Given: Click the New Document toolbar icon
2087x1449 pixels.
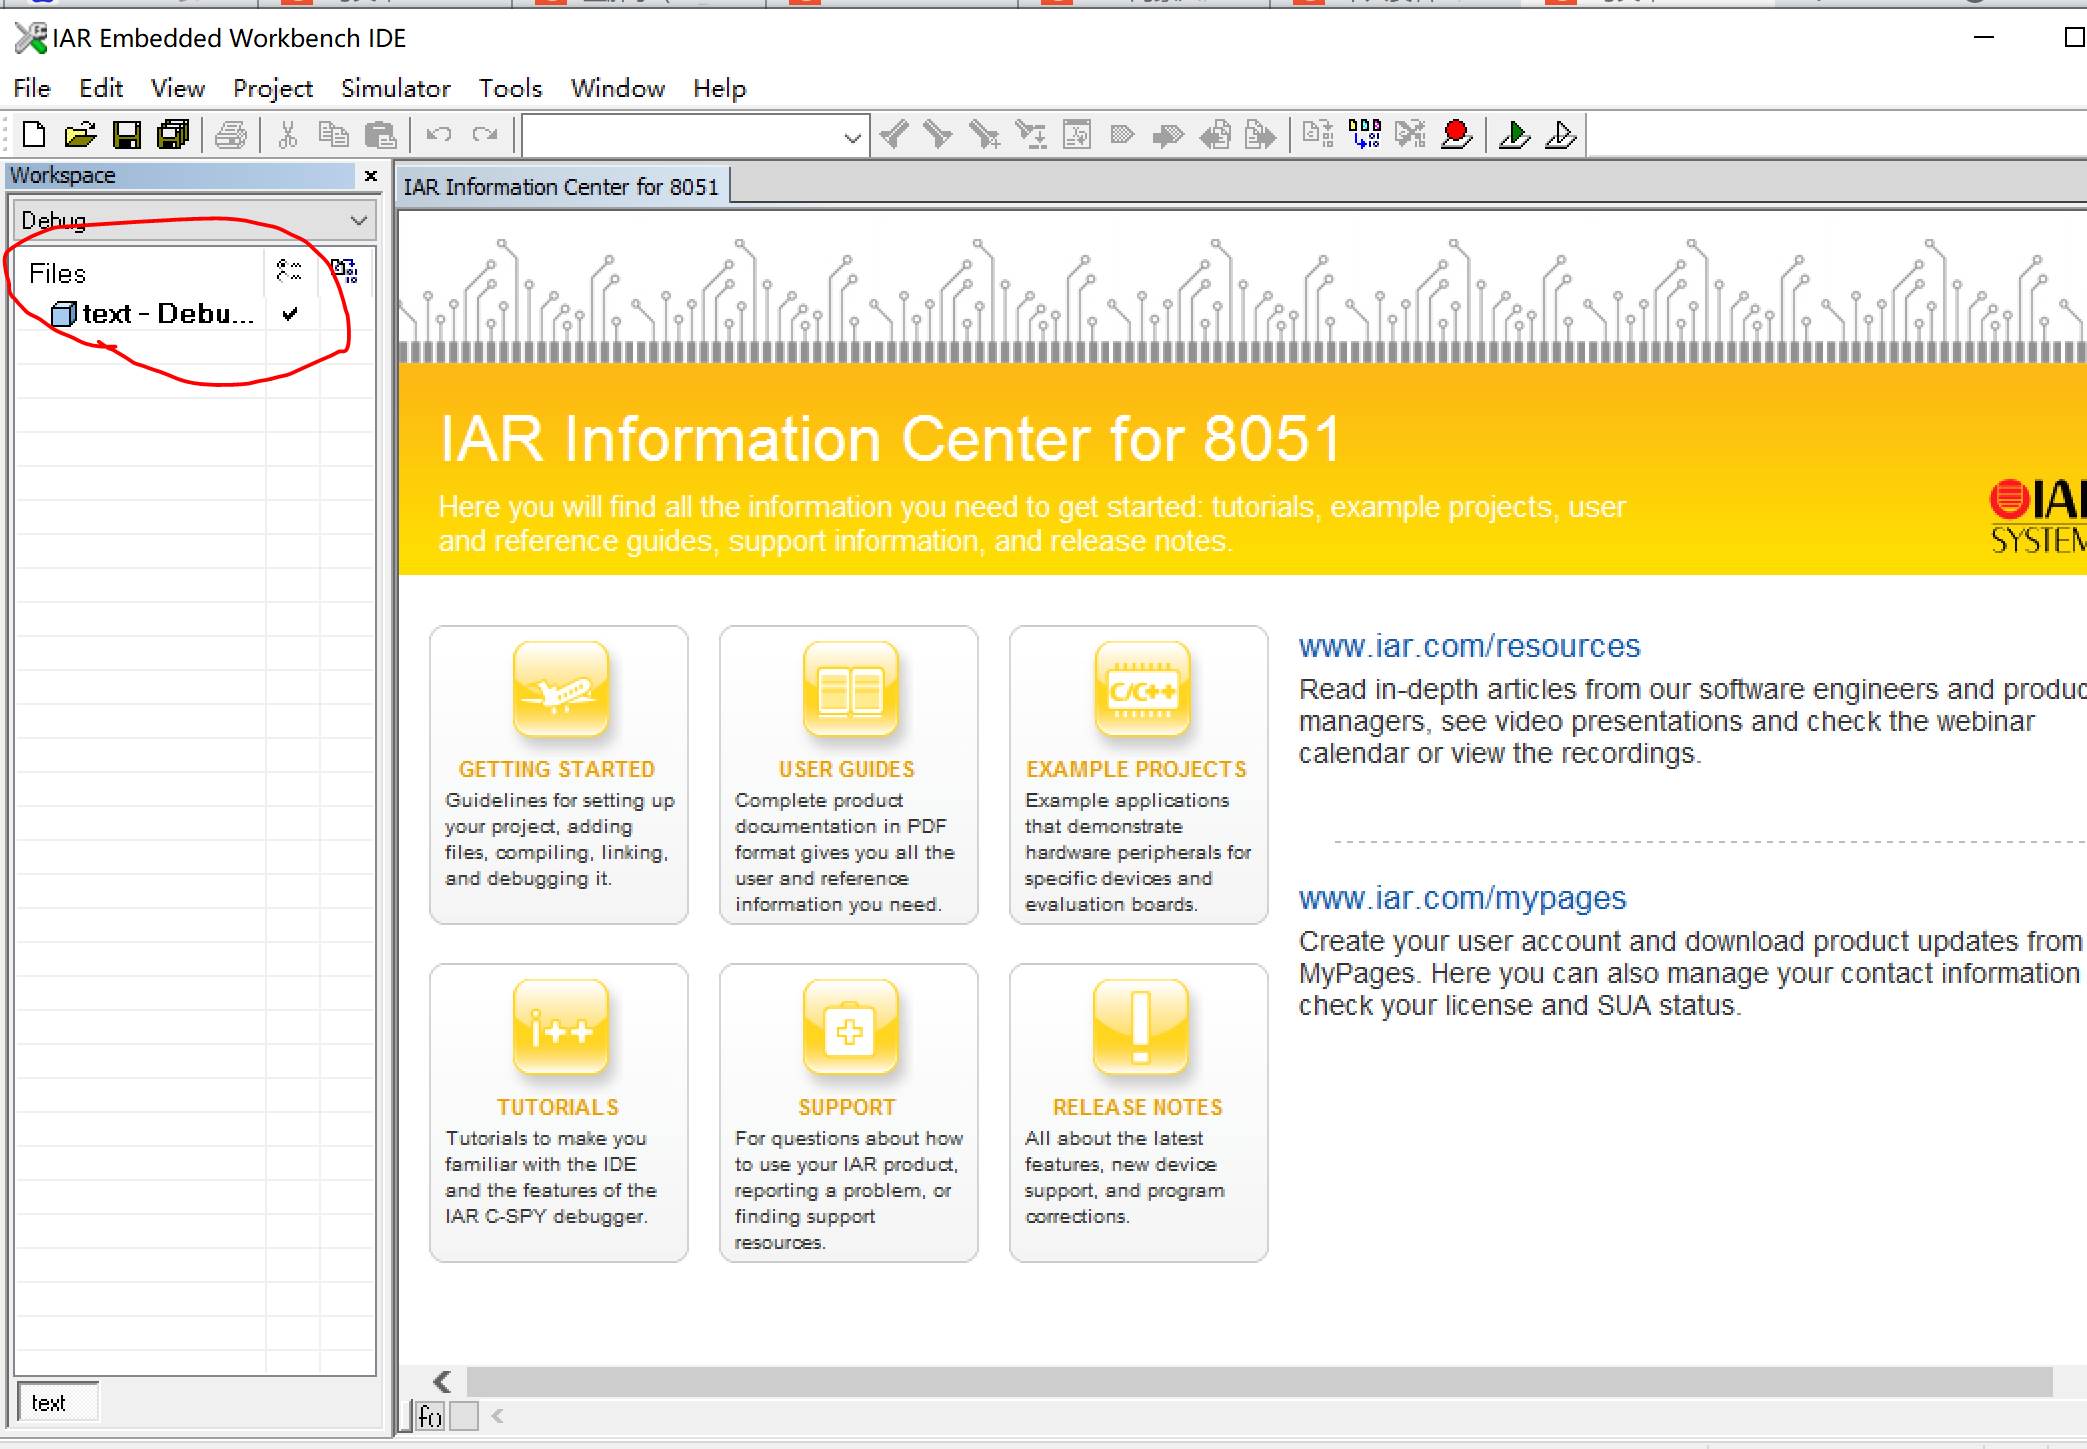Looking at the screenshot, I should click(34, 135).
